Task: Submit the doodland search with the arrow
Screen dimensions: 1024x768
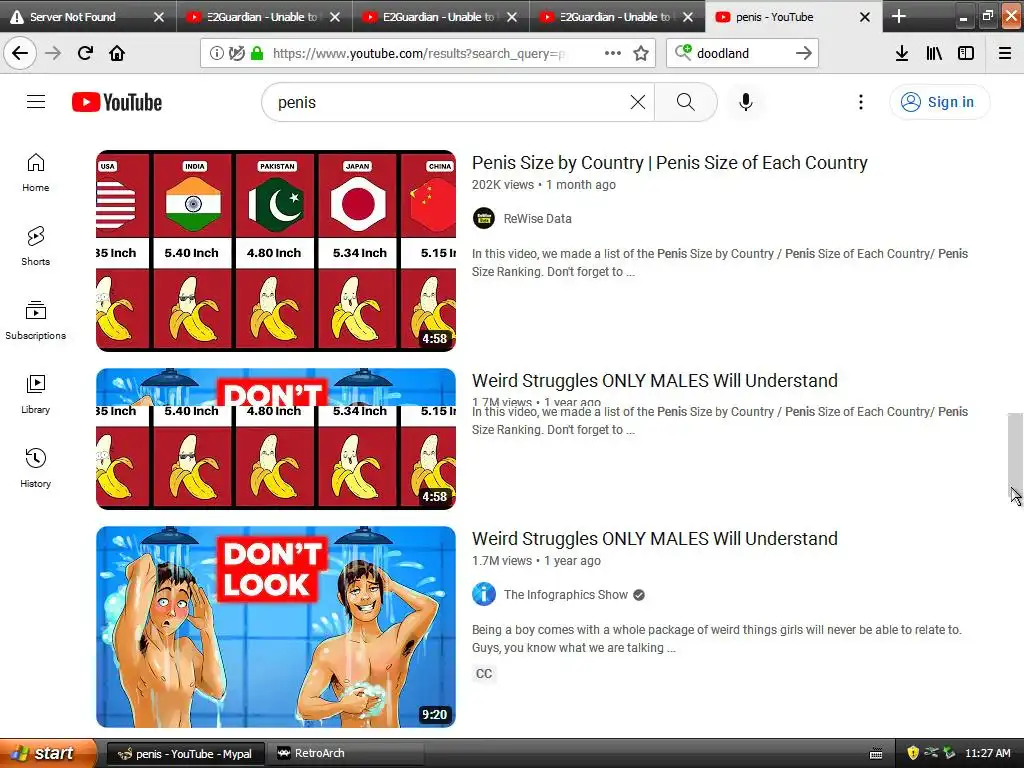Action: 804,53
